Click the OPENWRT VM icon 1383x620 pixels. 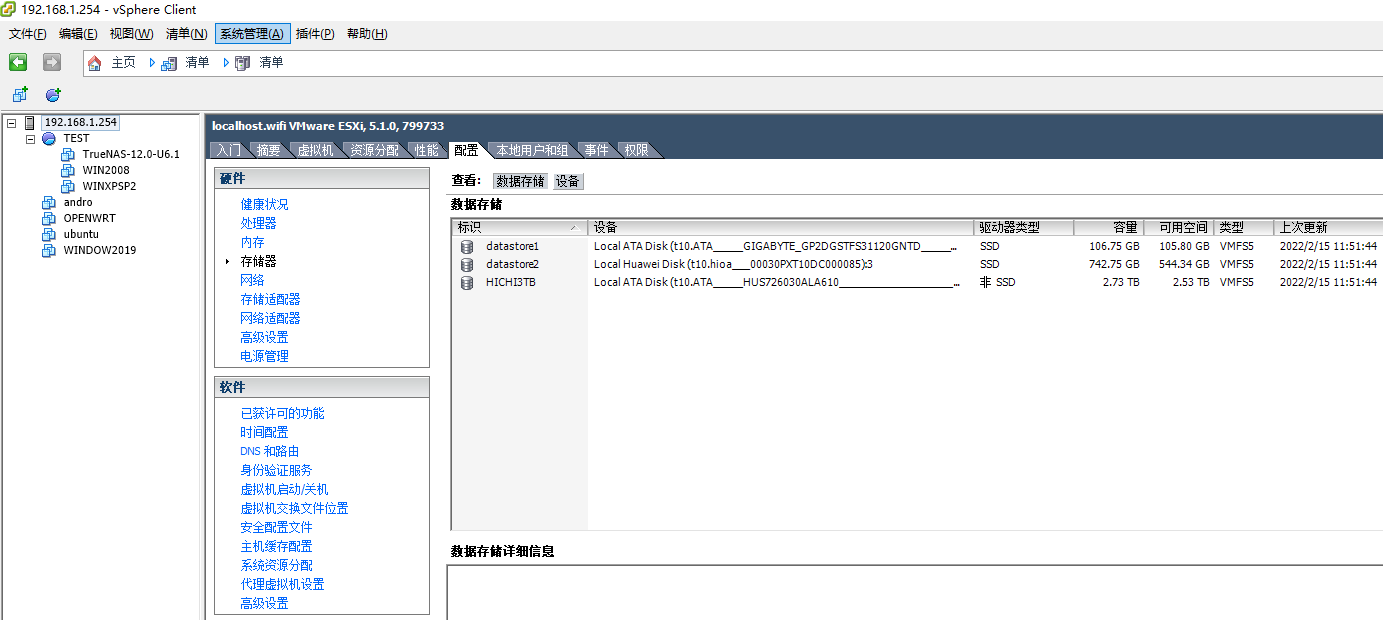pos(48,219)
